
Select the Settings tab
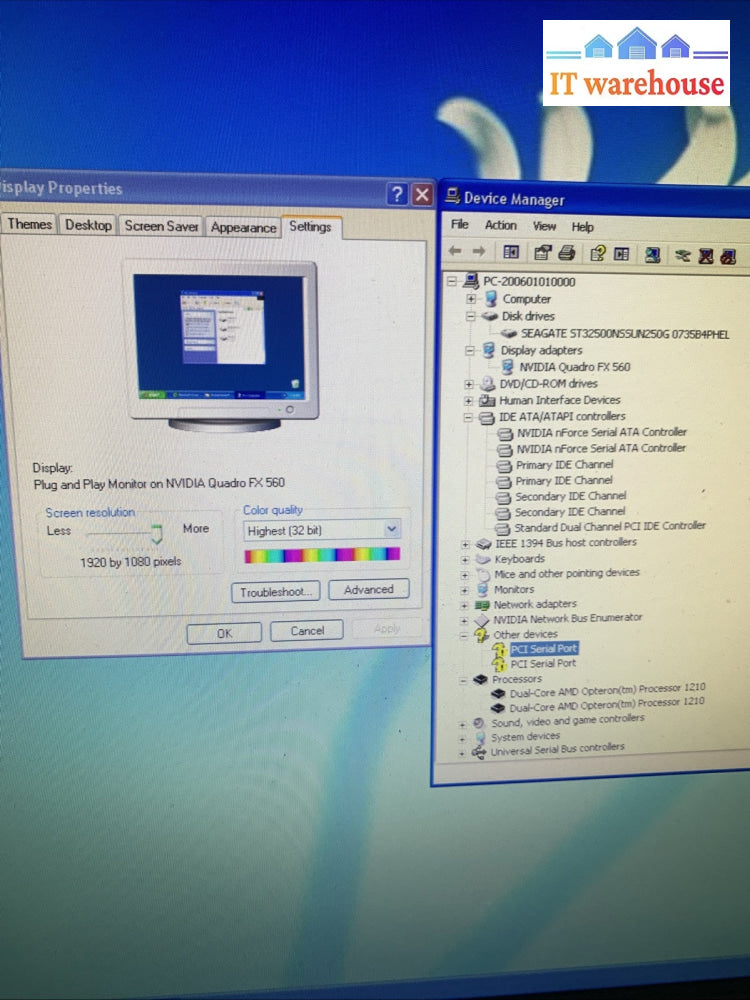click(311, 226)
